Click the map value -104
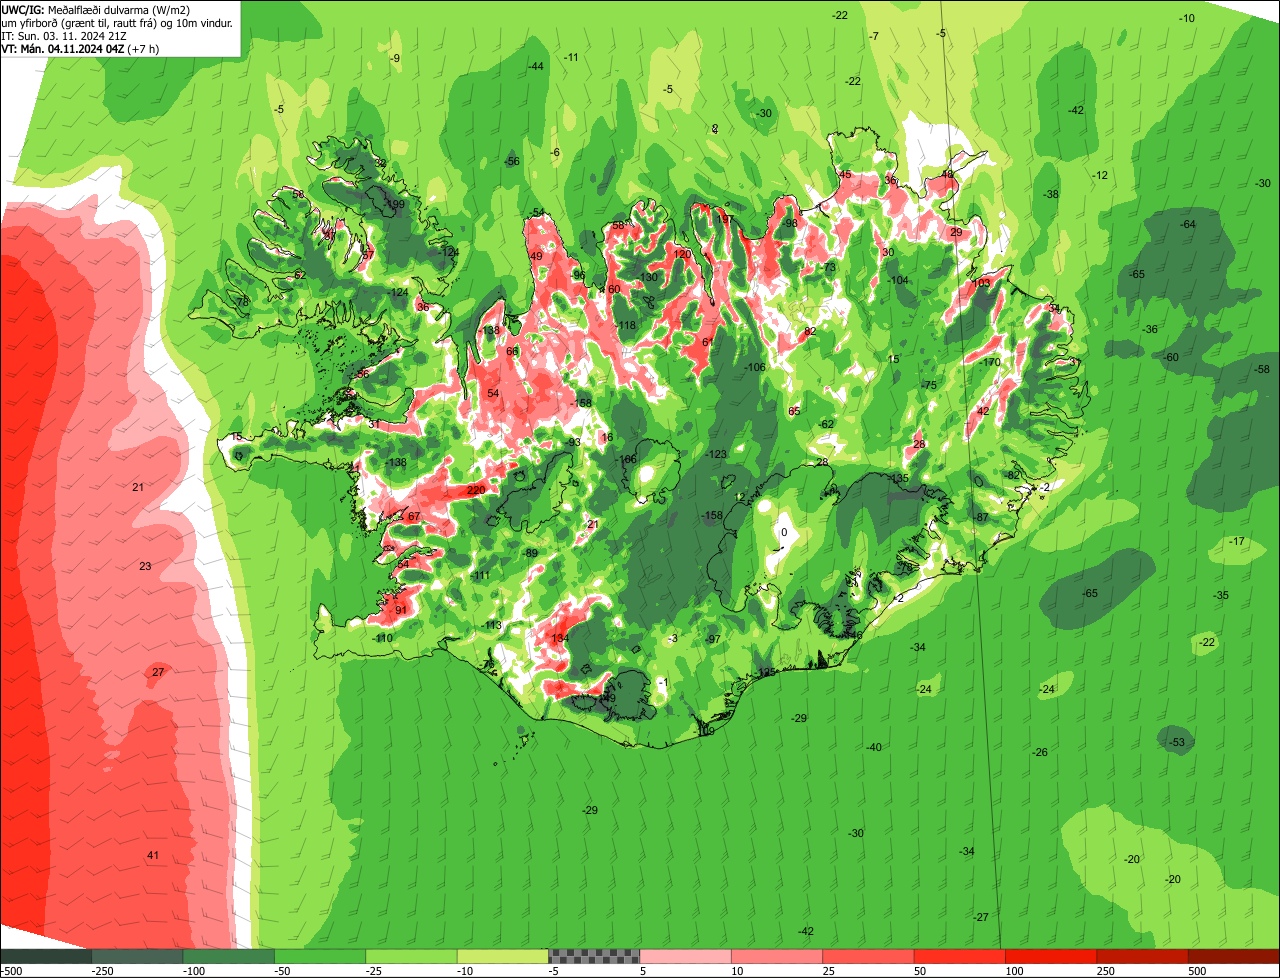The width and height of the screenshot is (1280, 978). [x=899, y=280]
